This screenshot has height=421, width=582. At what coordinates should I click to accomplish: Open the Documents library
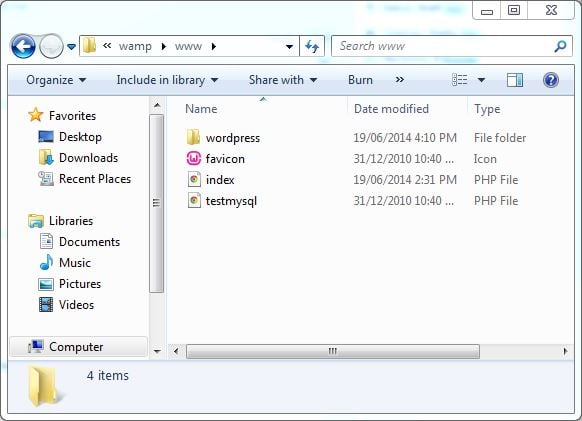(x=89, y=242)
